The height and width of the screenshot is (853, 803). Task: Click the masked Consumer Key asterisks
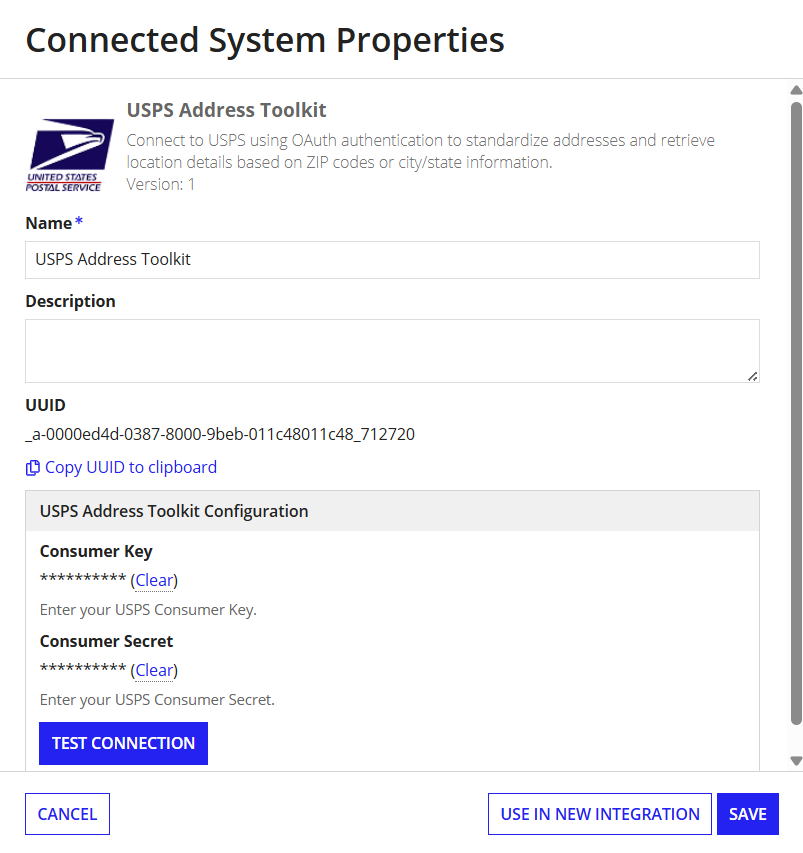pos(83,579)
